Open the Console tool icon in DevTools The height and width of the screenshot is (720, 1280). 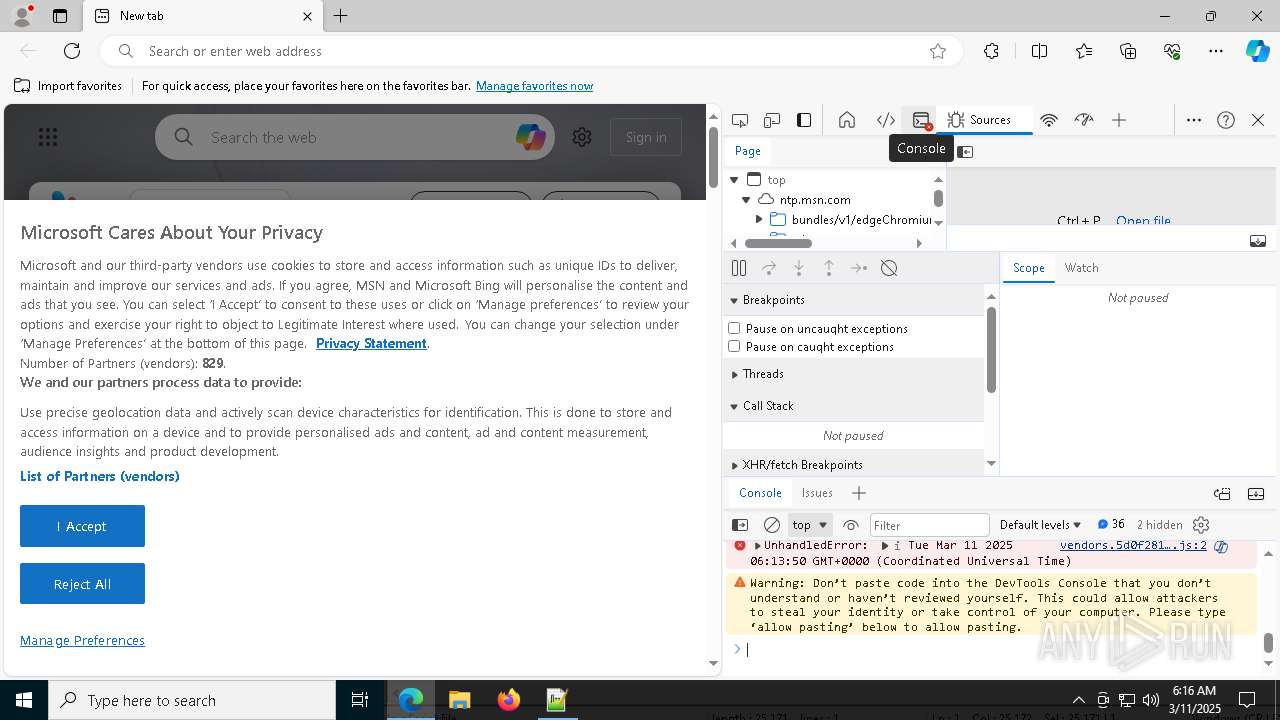click(921, 120)
